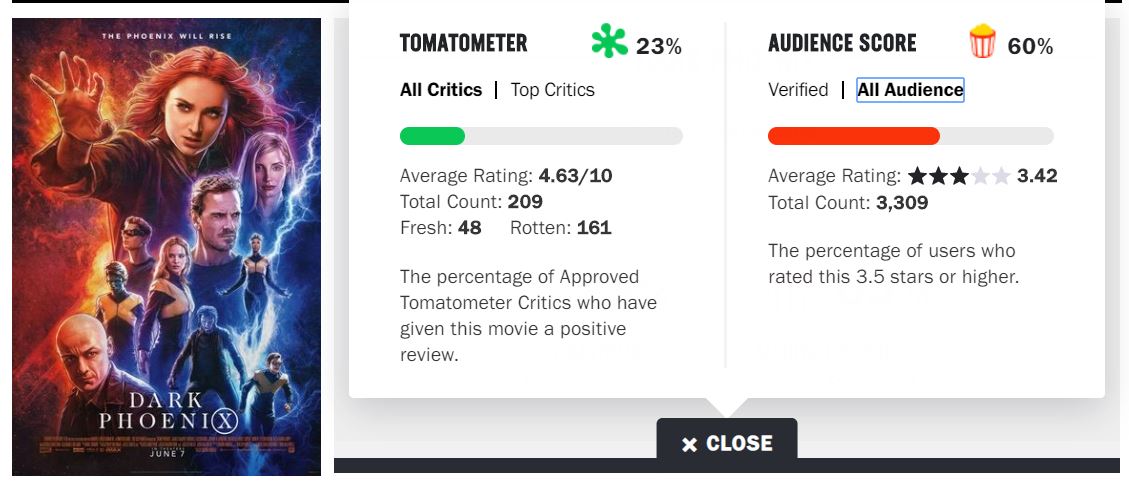Click the audience Total Count 3,309

pos(903,203)
